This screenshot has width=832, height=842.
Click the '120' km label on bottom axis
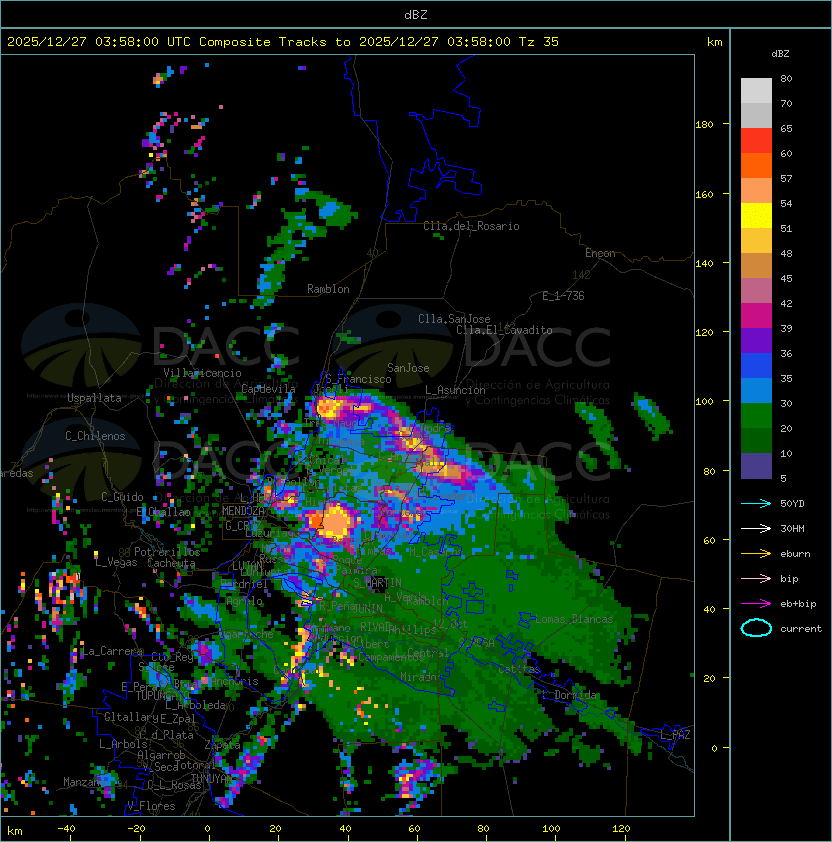621,829
